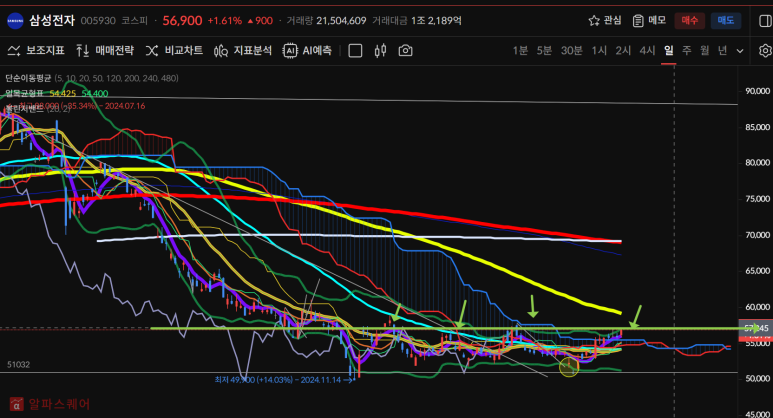Capture chart with camera icon
Viewport: 773px width, 418px height.
(x=405, y=50)
